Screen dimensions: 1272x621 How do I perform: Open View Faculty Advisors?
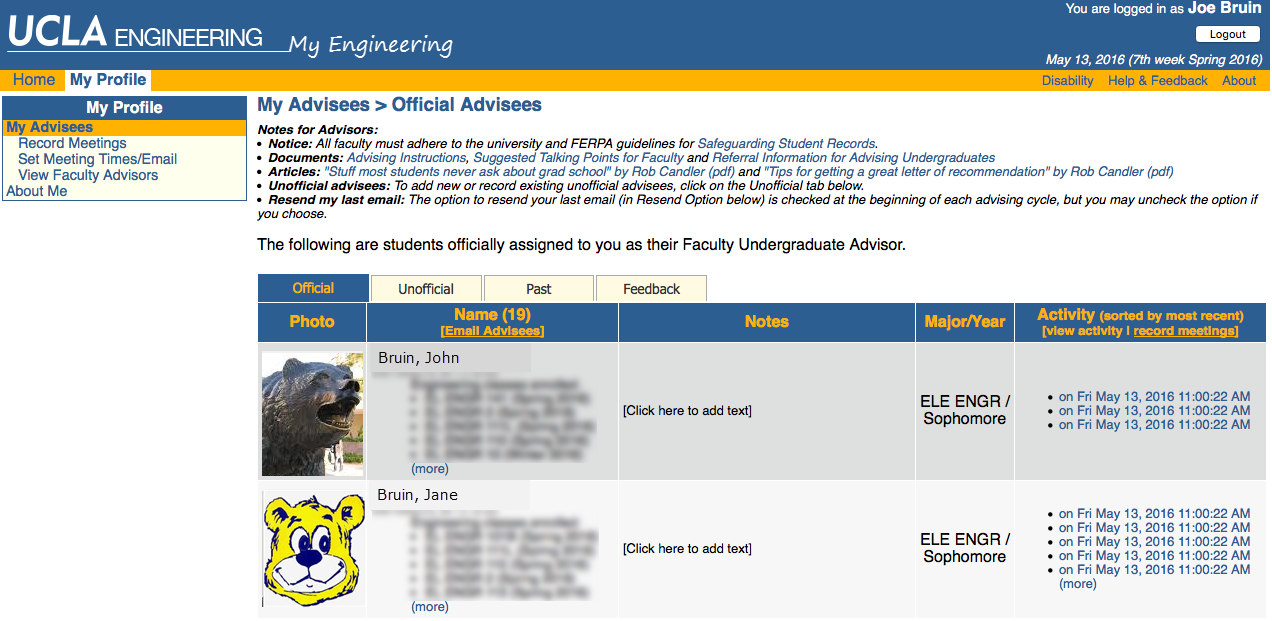point(88,175)
